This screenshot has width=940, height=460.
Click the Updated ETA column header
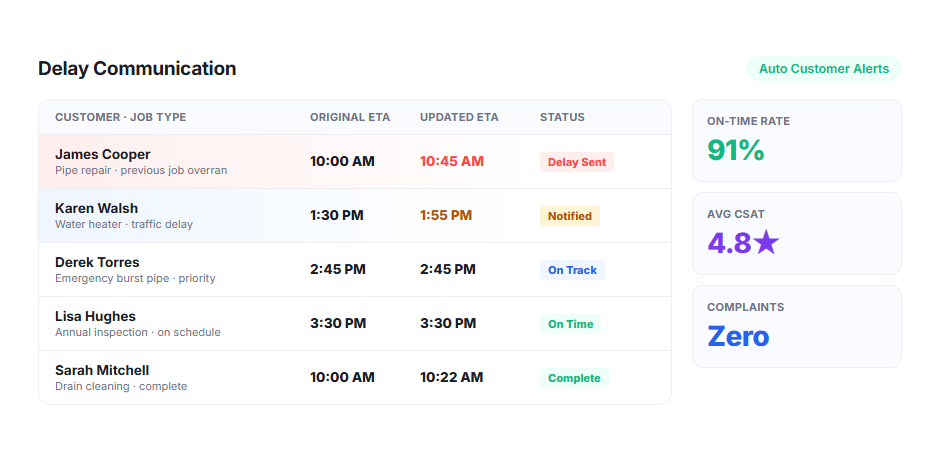tap(459, 117)
